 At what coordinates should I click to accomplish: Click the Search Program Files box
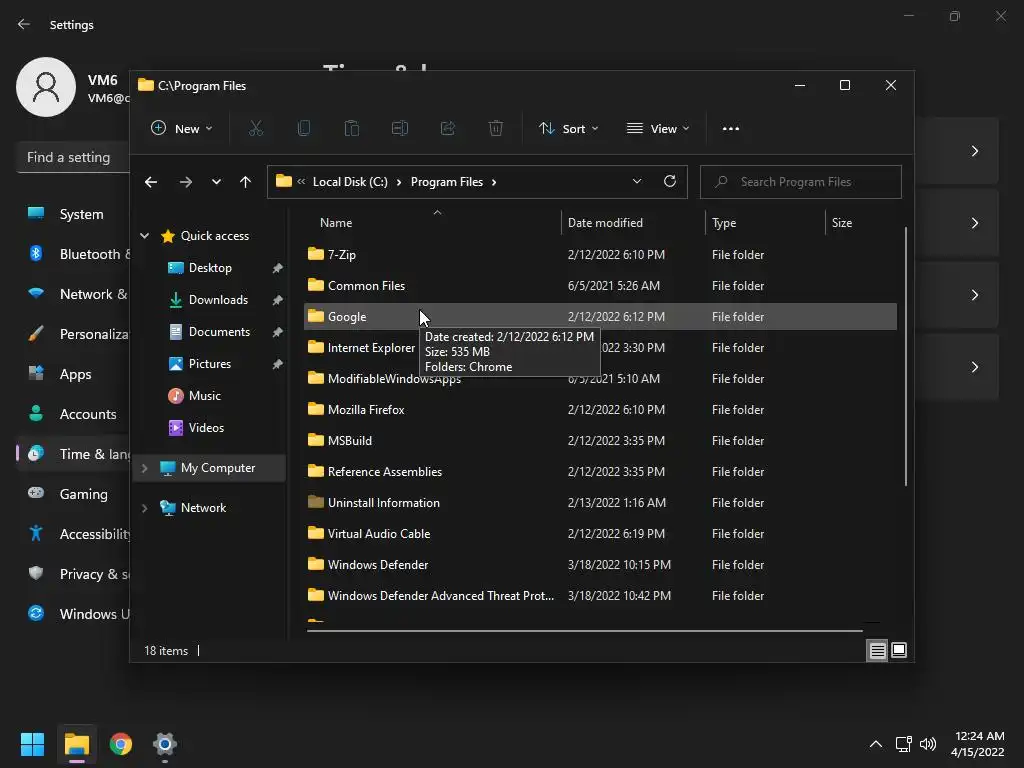(x=801, y=182)
